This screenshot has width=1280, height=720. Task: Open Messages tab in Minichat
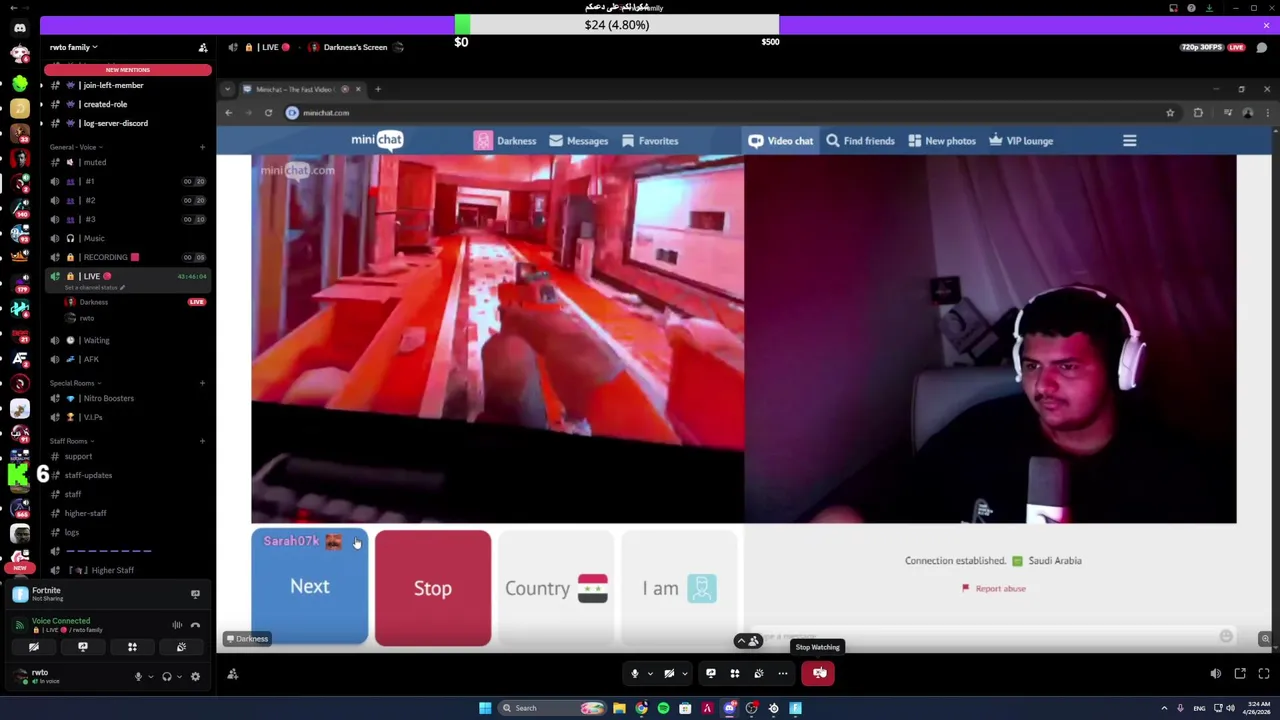tap(578, 141)
